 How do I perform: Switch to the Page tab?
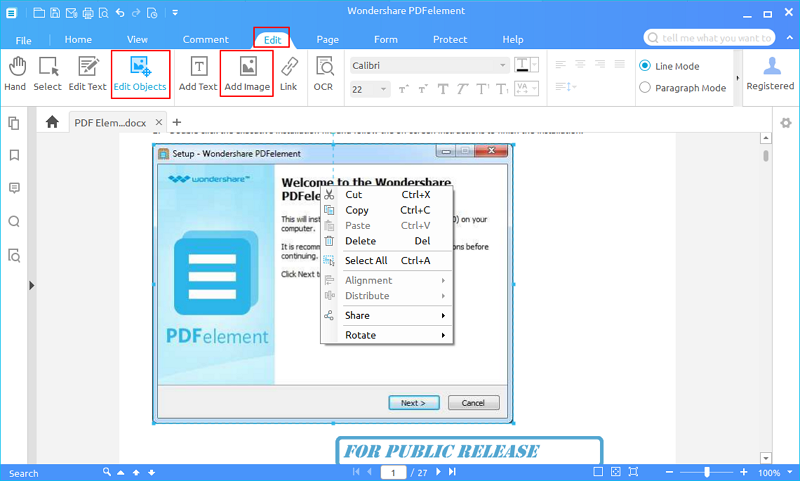click(328, 39)
